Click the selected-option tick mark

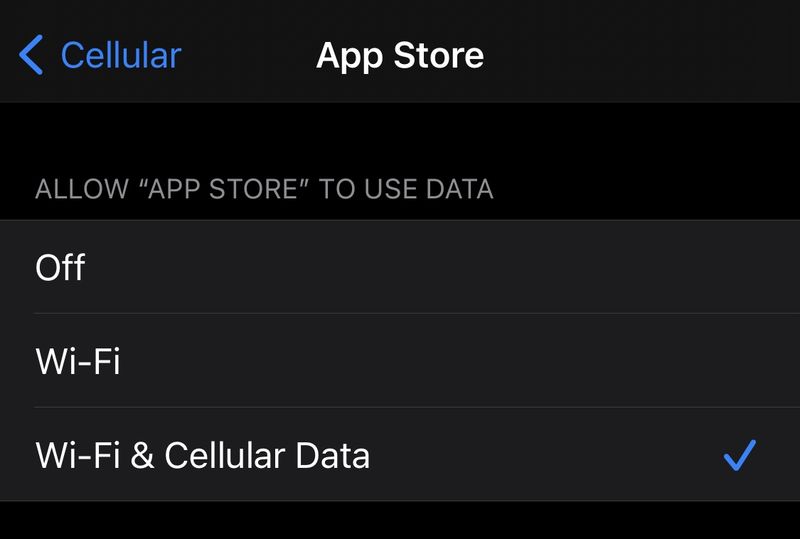(x=739, y=455)
